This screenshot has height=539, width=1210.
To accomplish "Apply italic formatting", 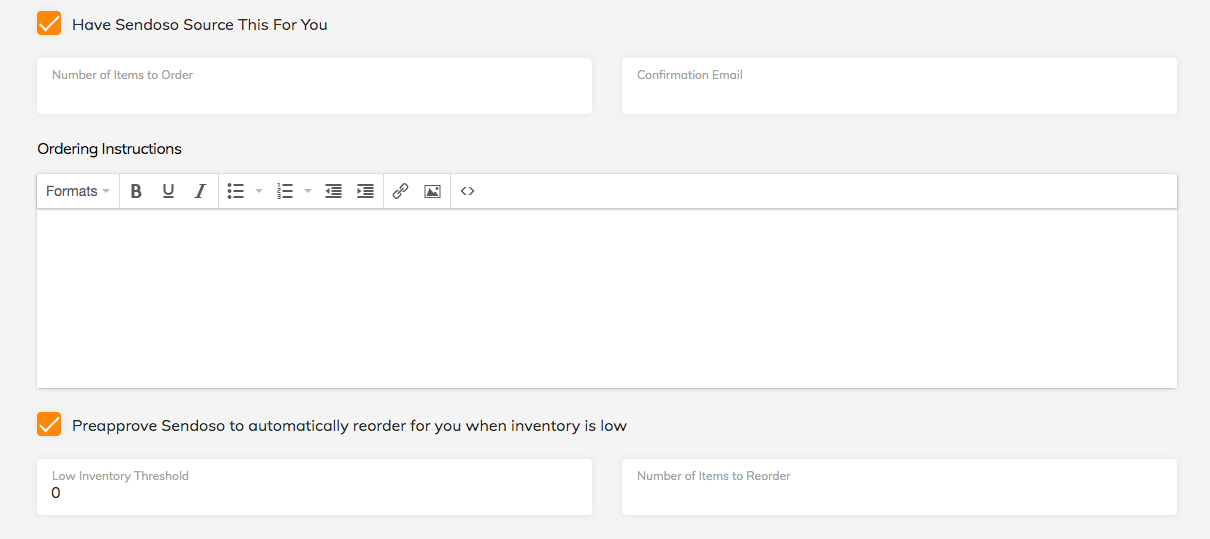I will point(200,191).
